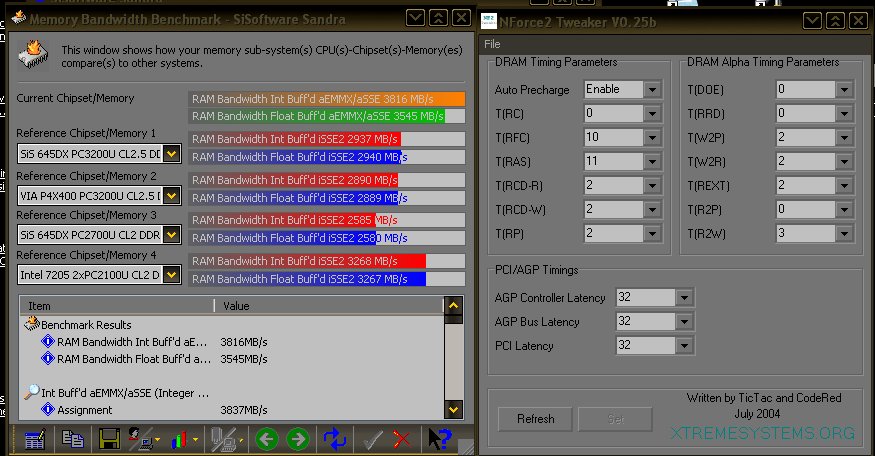The width and height of the screenshot is (875, 456).
Task: Click the NForce2 Tweaker title bar icon
Action: tap(489, 21)
